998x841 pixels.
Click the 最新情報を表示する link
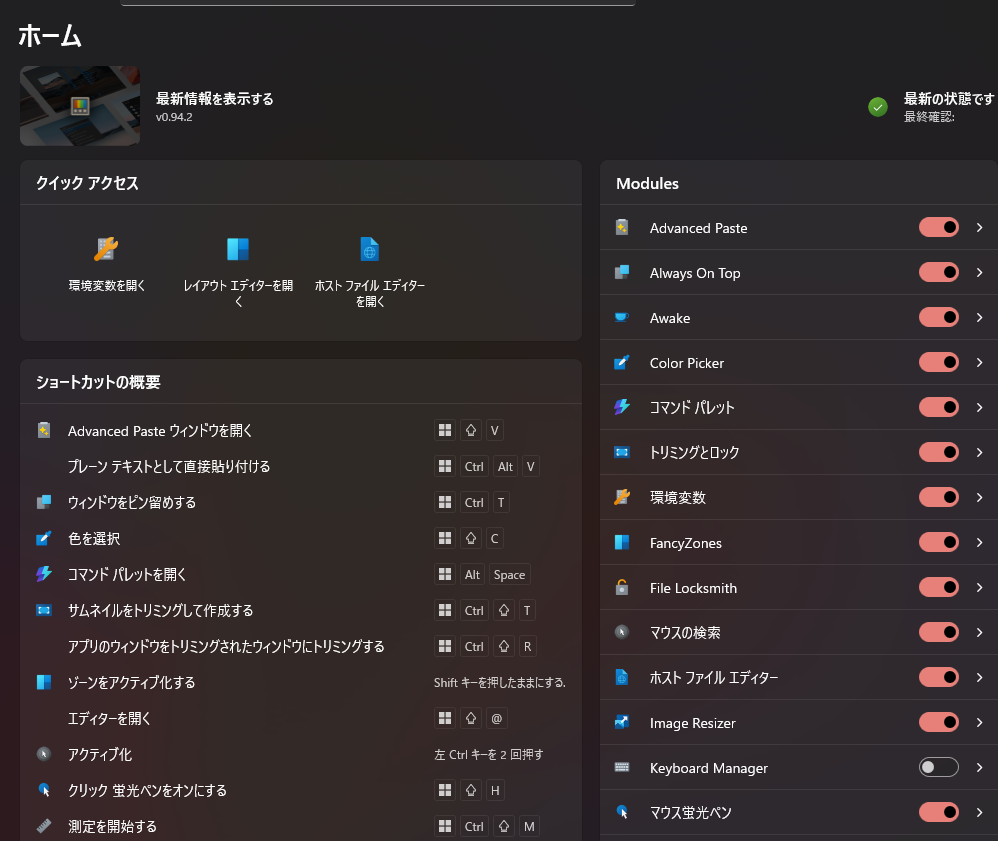point(214,99)
